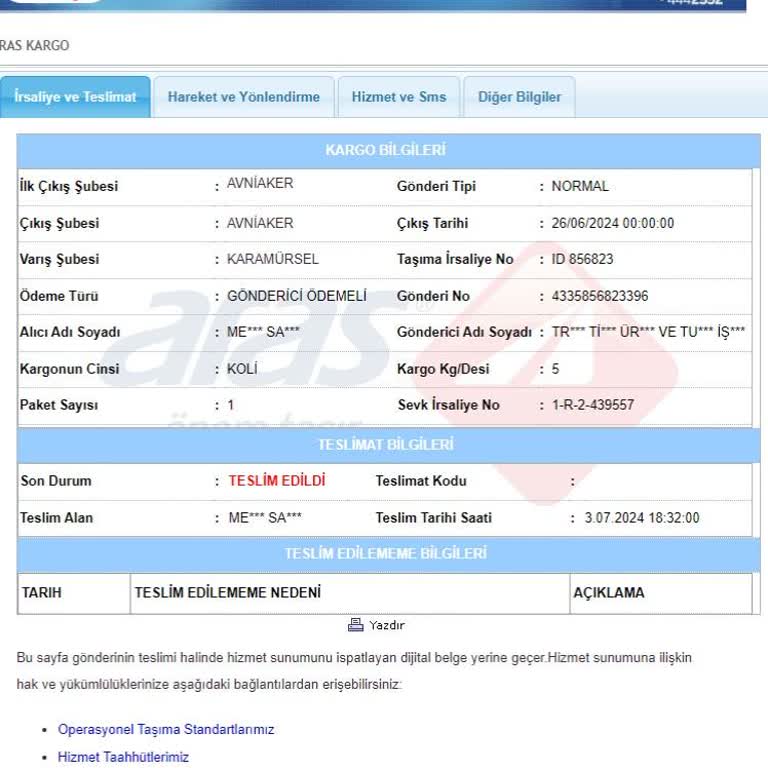
Task: Open the Hizmet ve Sms tab
Action: tap(399, 97)
